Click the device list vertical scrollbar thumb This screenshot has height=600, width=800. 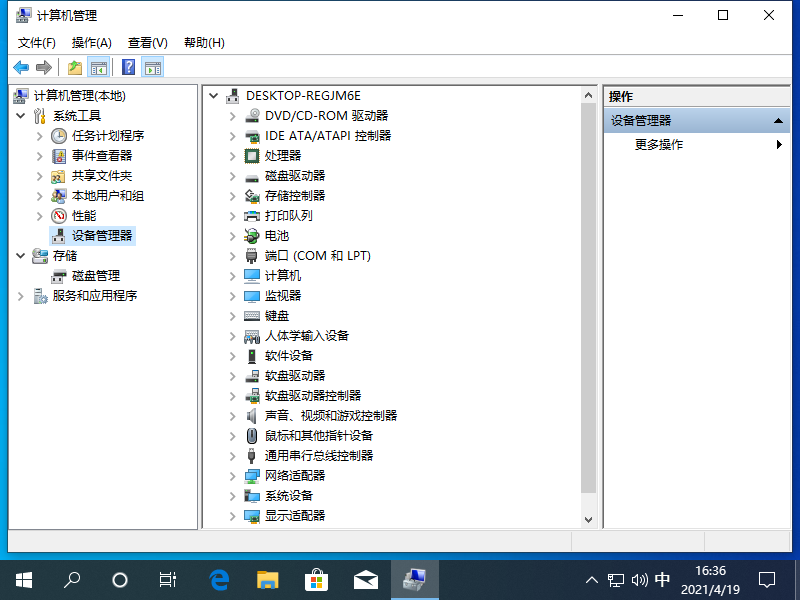pyautogui.click(x=588, y=298)
